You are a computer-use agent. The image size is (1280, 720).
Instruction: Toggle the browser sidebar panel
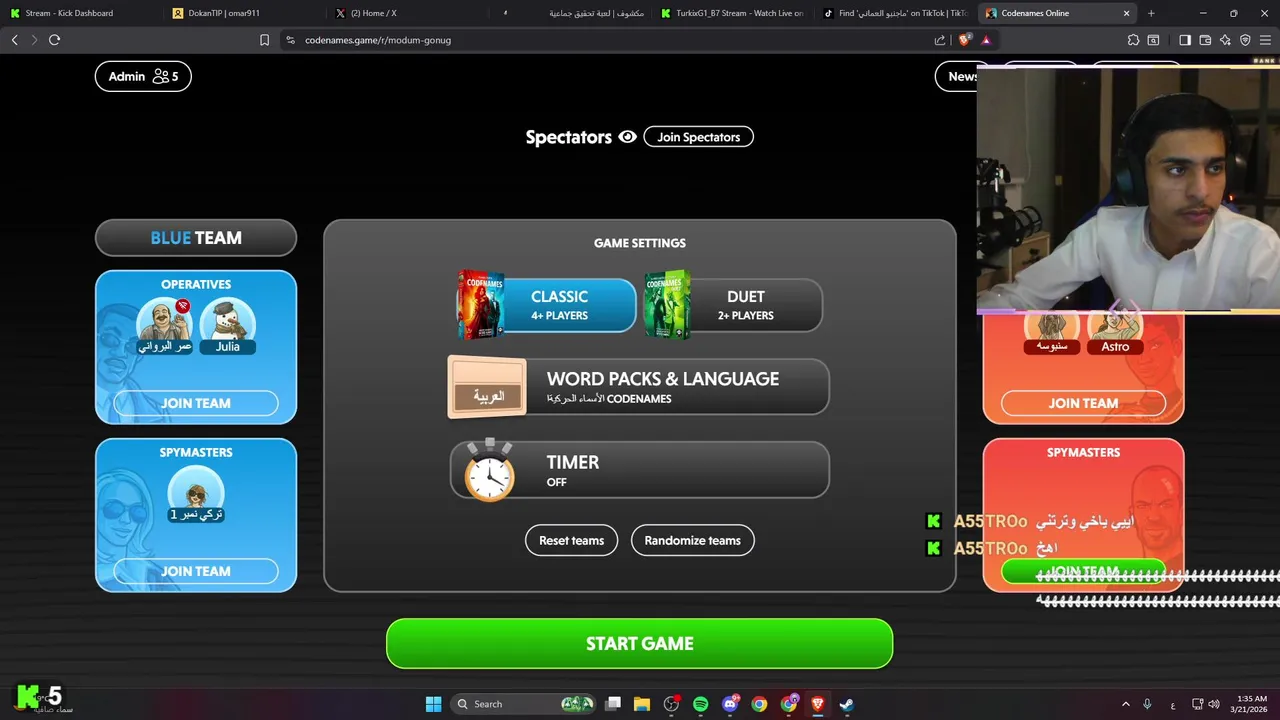[x=1185, y=40]
